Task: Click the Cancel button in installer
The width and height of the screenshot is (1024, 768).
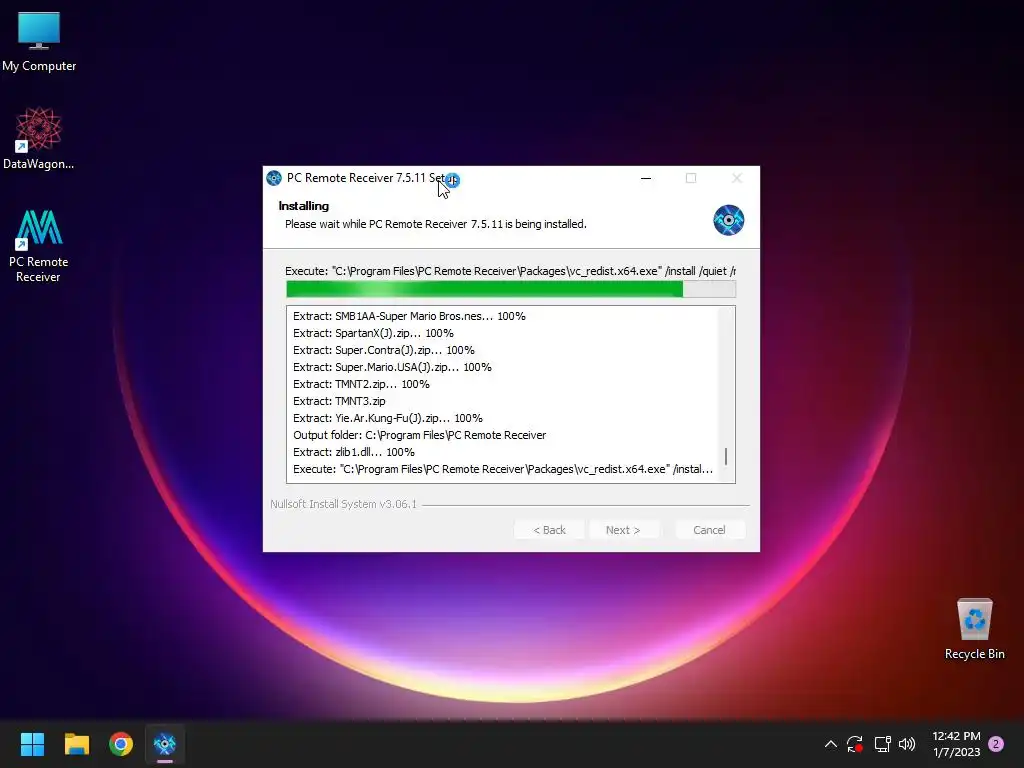Action: click(709, 530)
